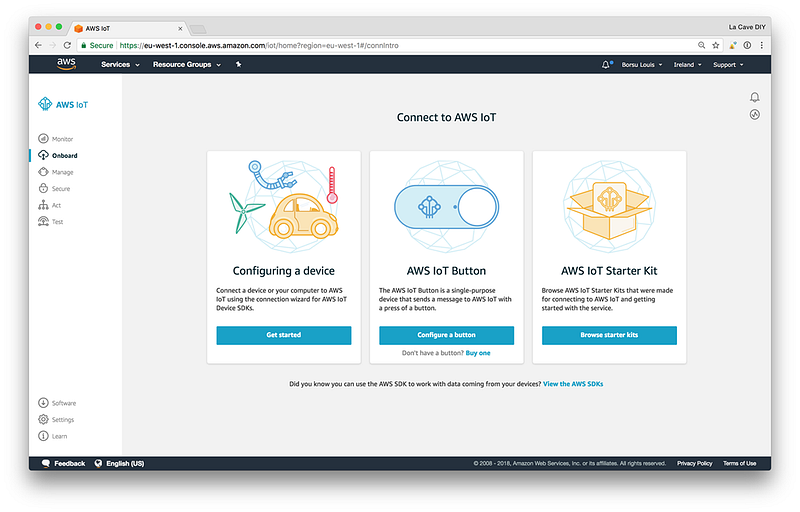Click the Feedback footer link
The width and height of the screenshot is (800, 512).
tap(69, 463)
